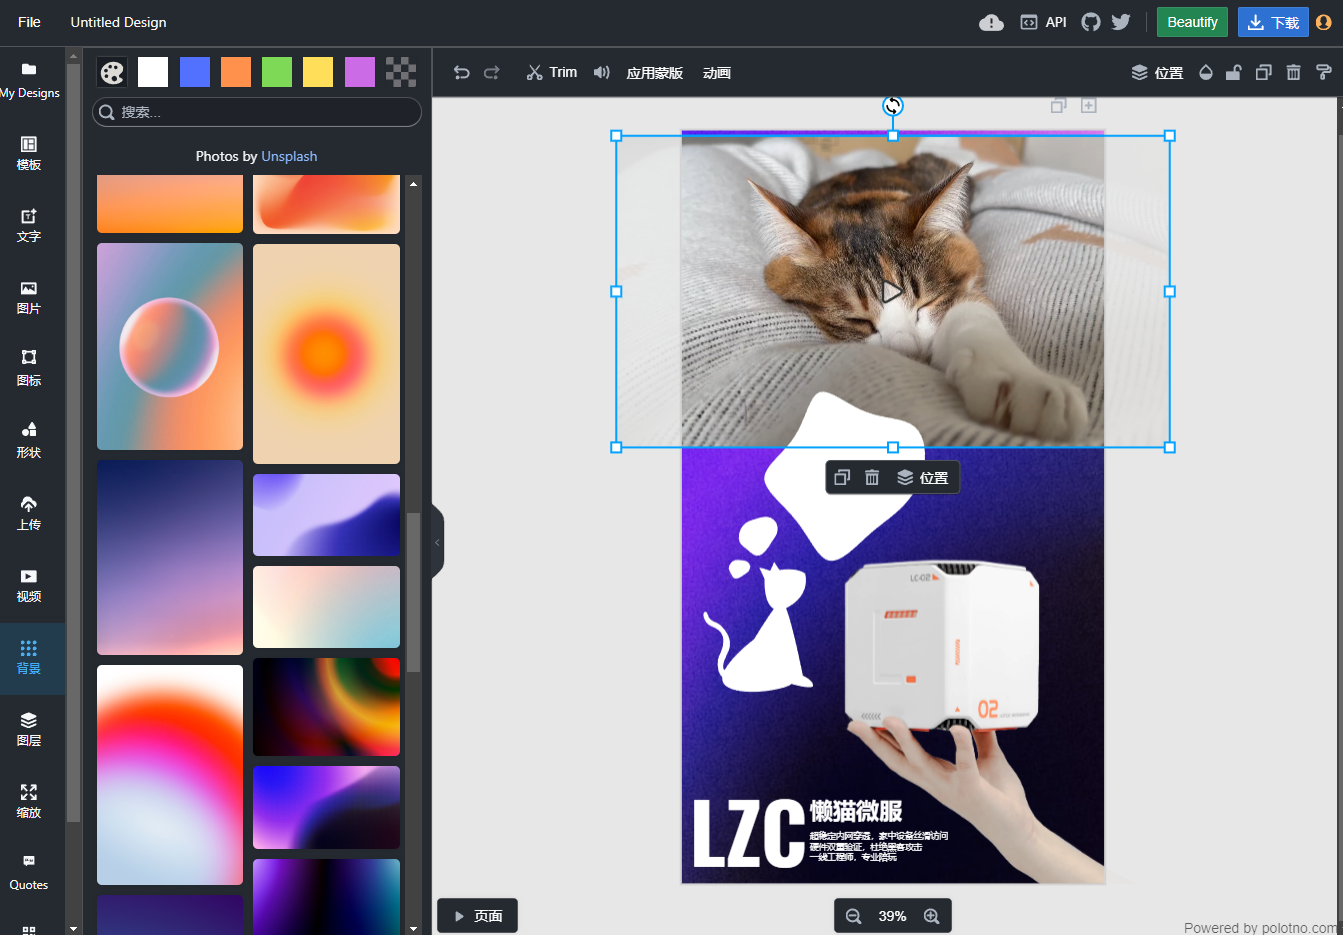Click the 搜索 background search field
The height and width of the screenshot is (935, 1343).
point(257,112)
